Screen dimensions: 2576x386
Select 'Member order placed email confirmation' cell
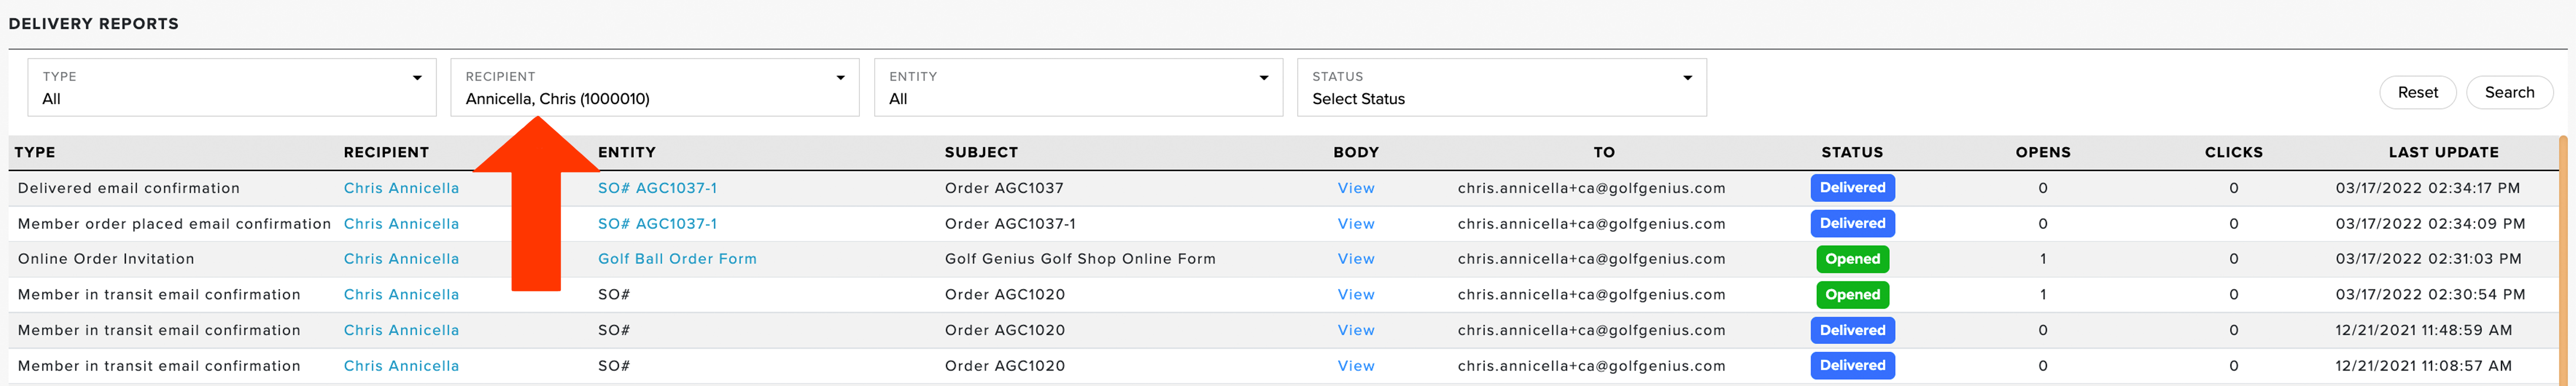[174, 224]
